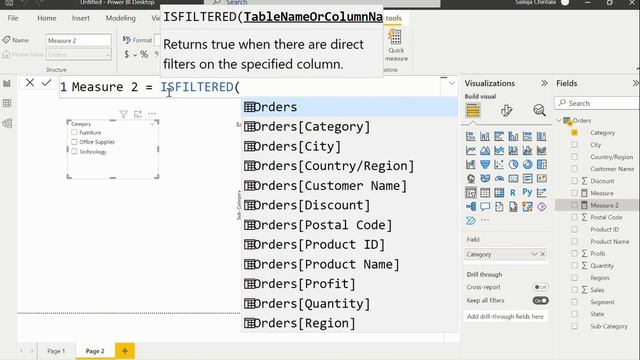640x360 pixels.
Task: Choose the Q&A speech bubble visual
Action: (485, 207)
